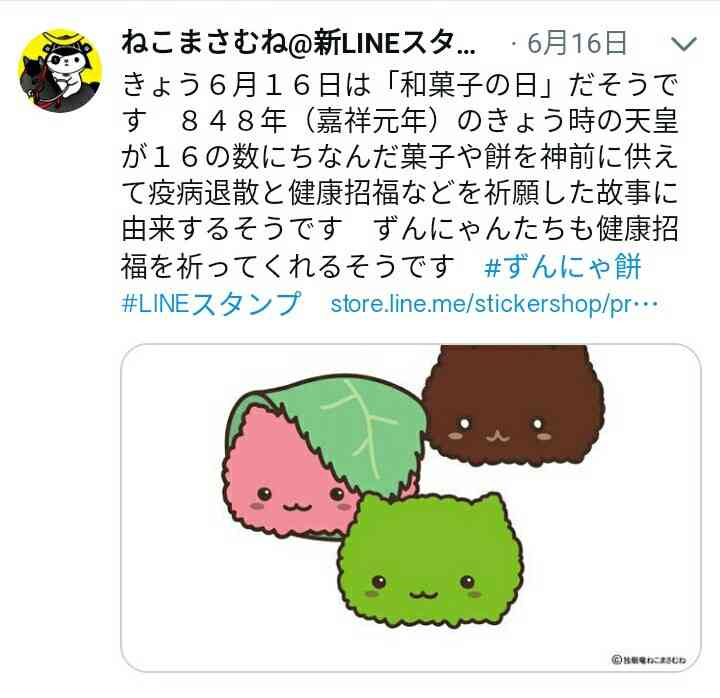Click the green cat's face

[423, 588]
